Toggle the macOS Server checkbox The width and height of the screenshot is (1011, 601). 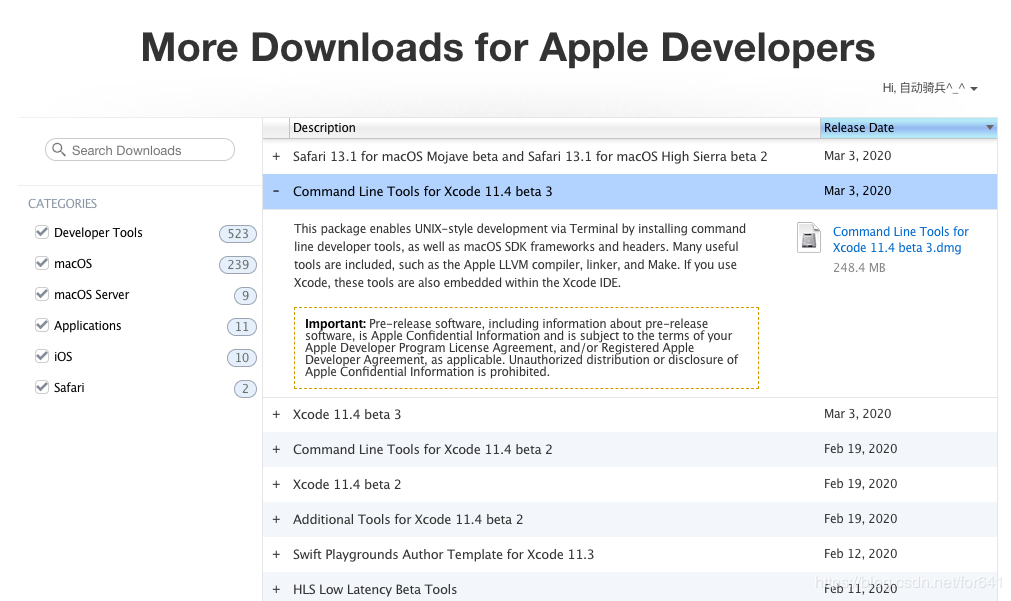[x=42, y=294]
